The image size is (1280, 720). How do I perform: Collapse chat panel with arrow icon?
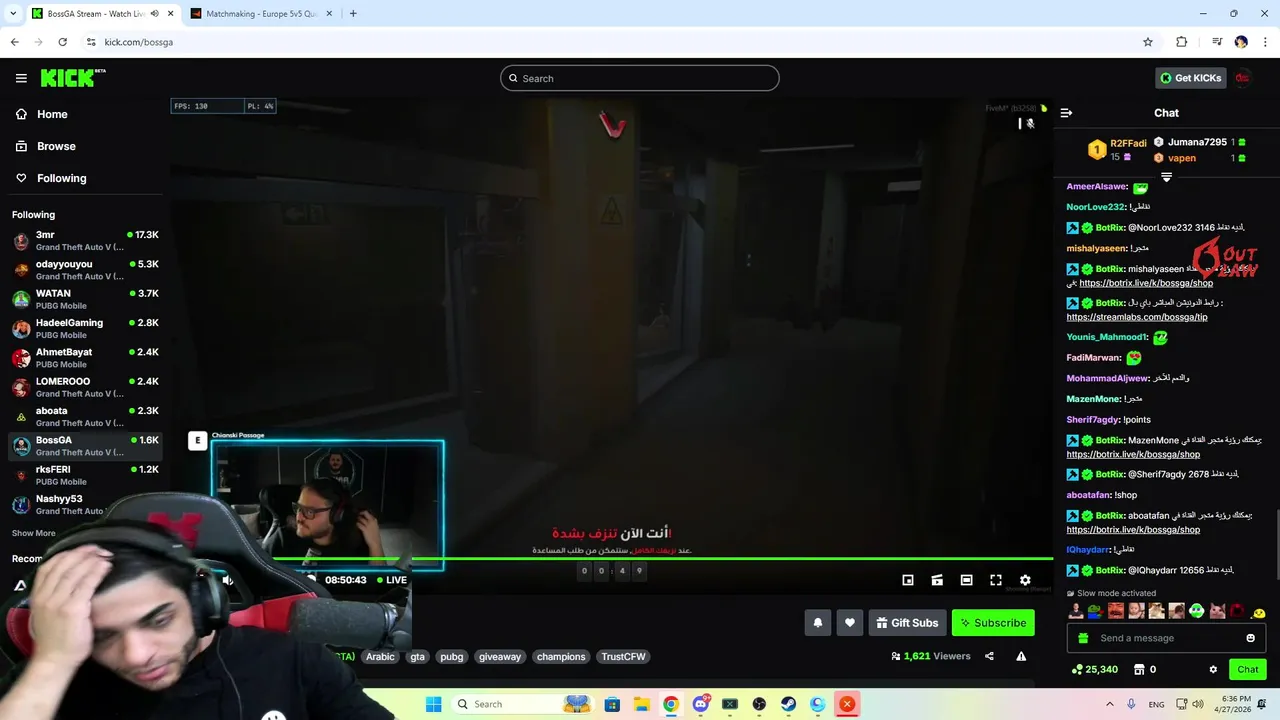pyautogui.click(x=1066, y=113)
